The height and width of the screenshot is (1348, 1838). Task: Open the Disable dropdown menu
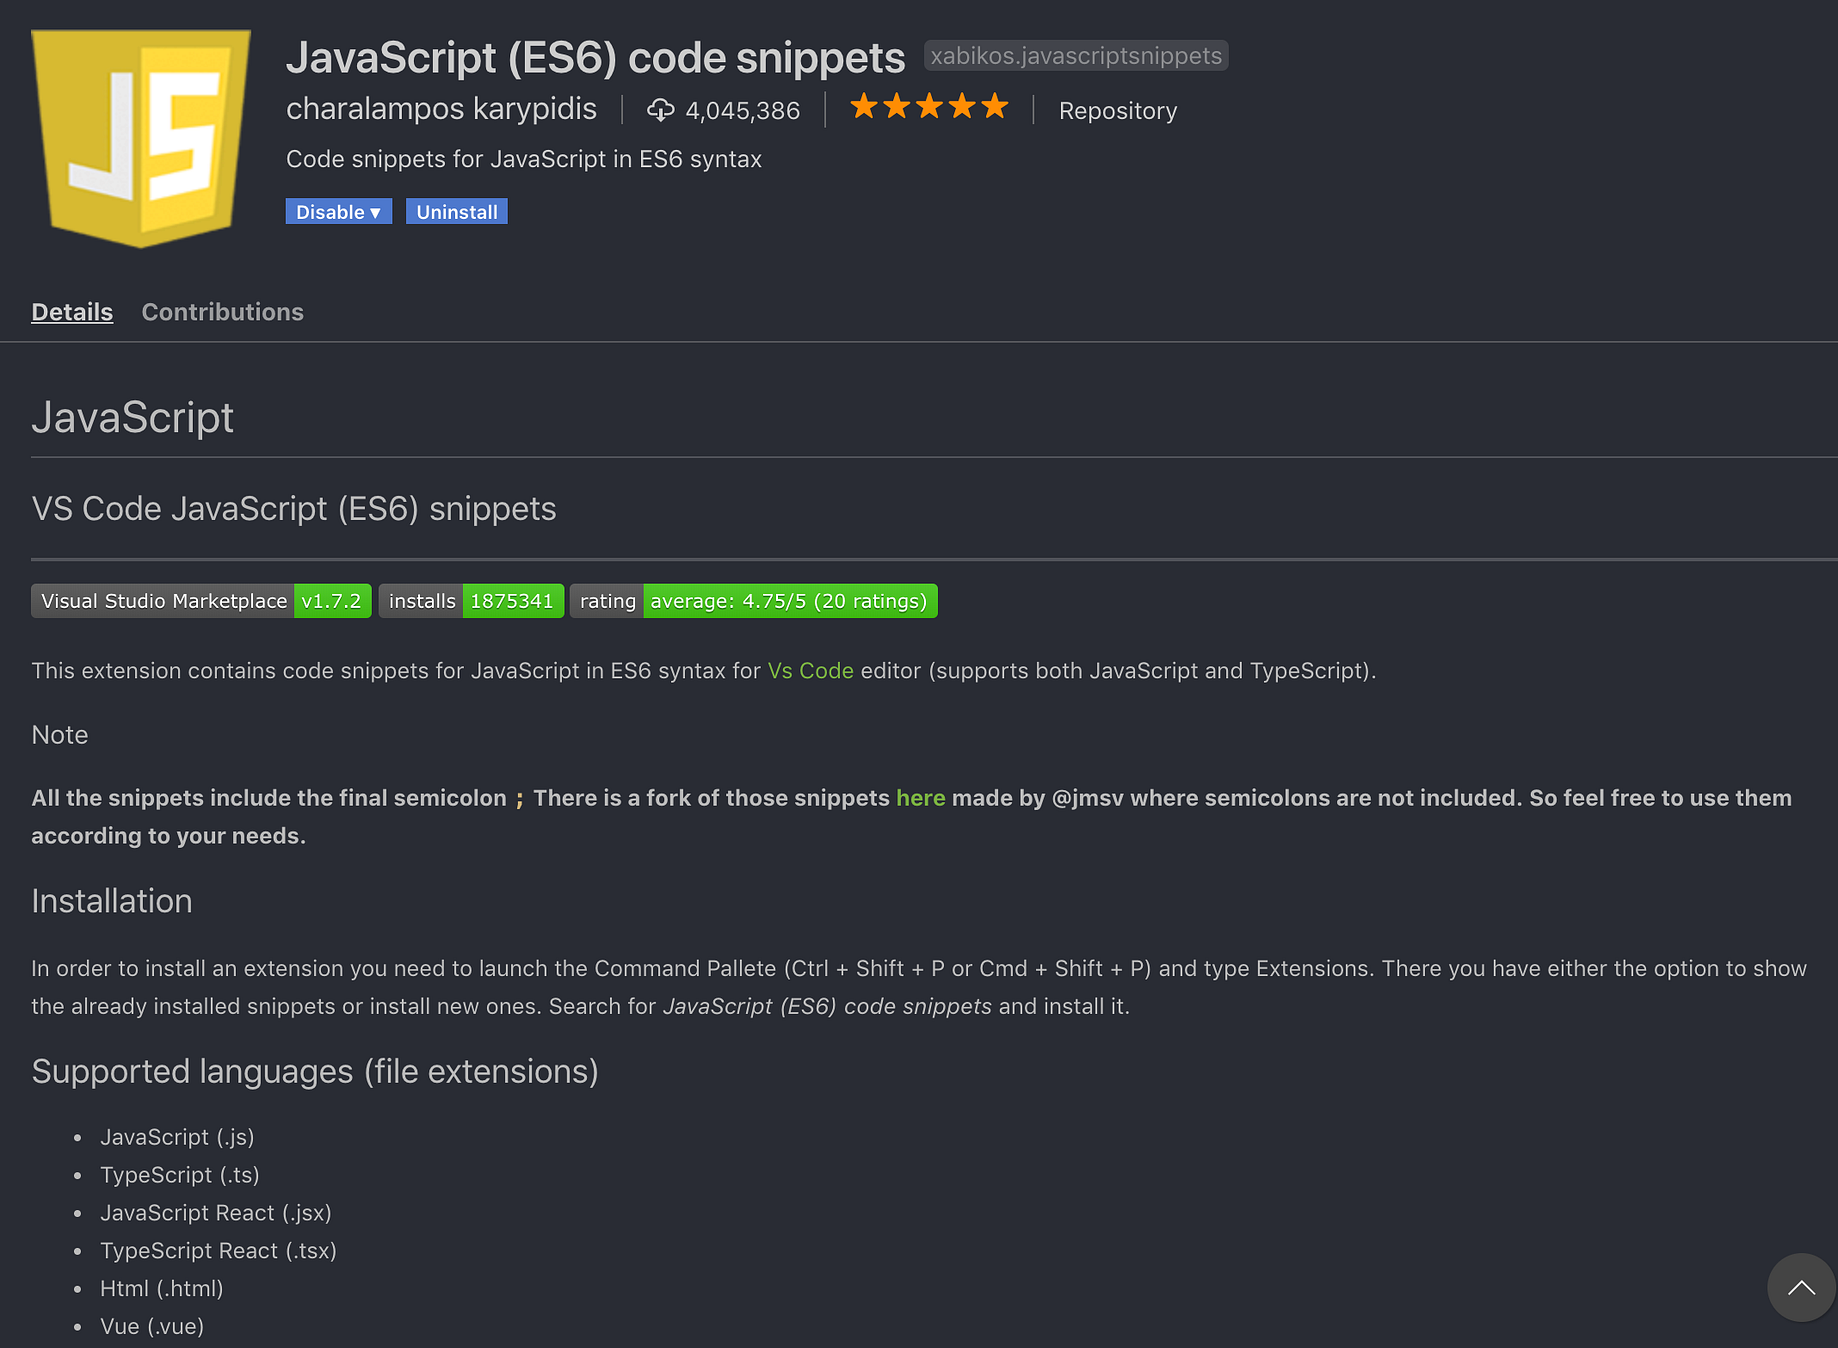338,212
